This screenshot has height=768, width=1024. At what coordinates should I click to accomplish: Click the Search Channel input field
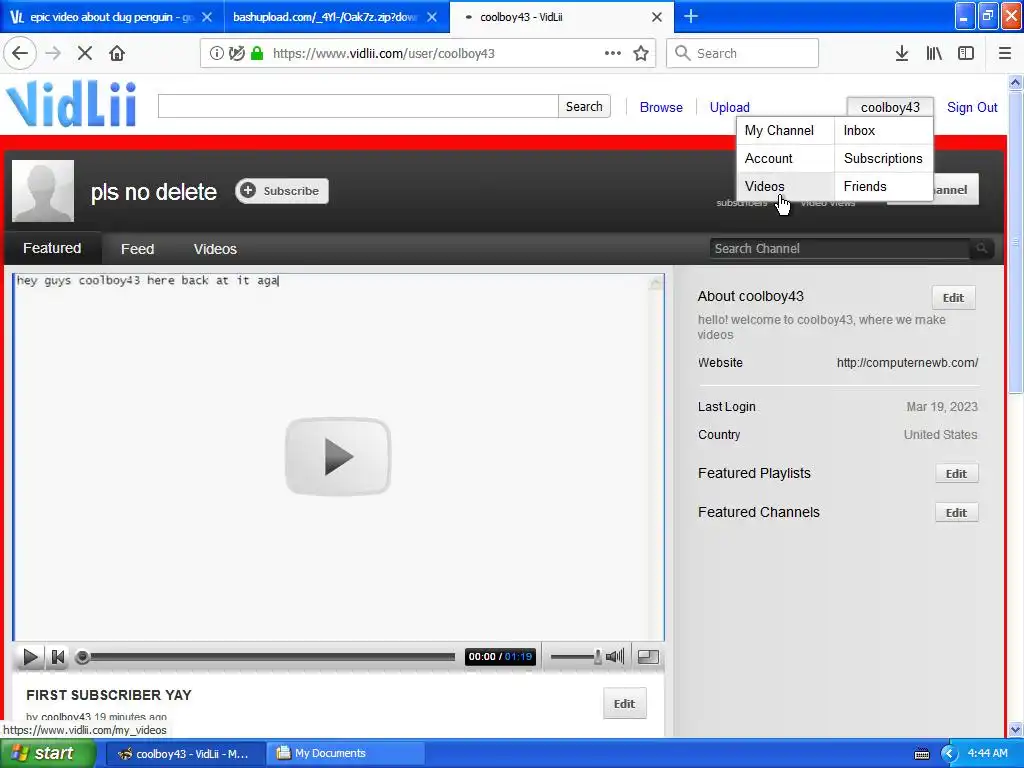tap(840, 248)
